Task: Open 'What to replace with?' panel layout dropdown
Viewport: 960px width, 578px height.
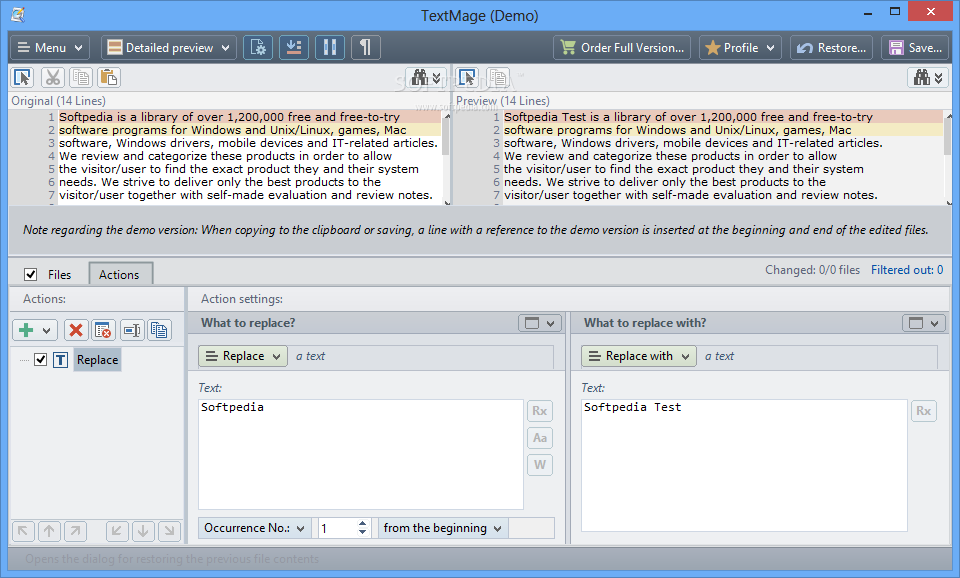Action: pyautogui.click(x=923, y=323)
